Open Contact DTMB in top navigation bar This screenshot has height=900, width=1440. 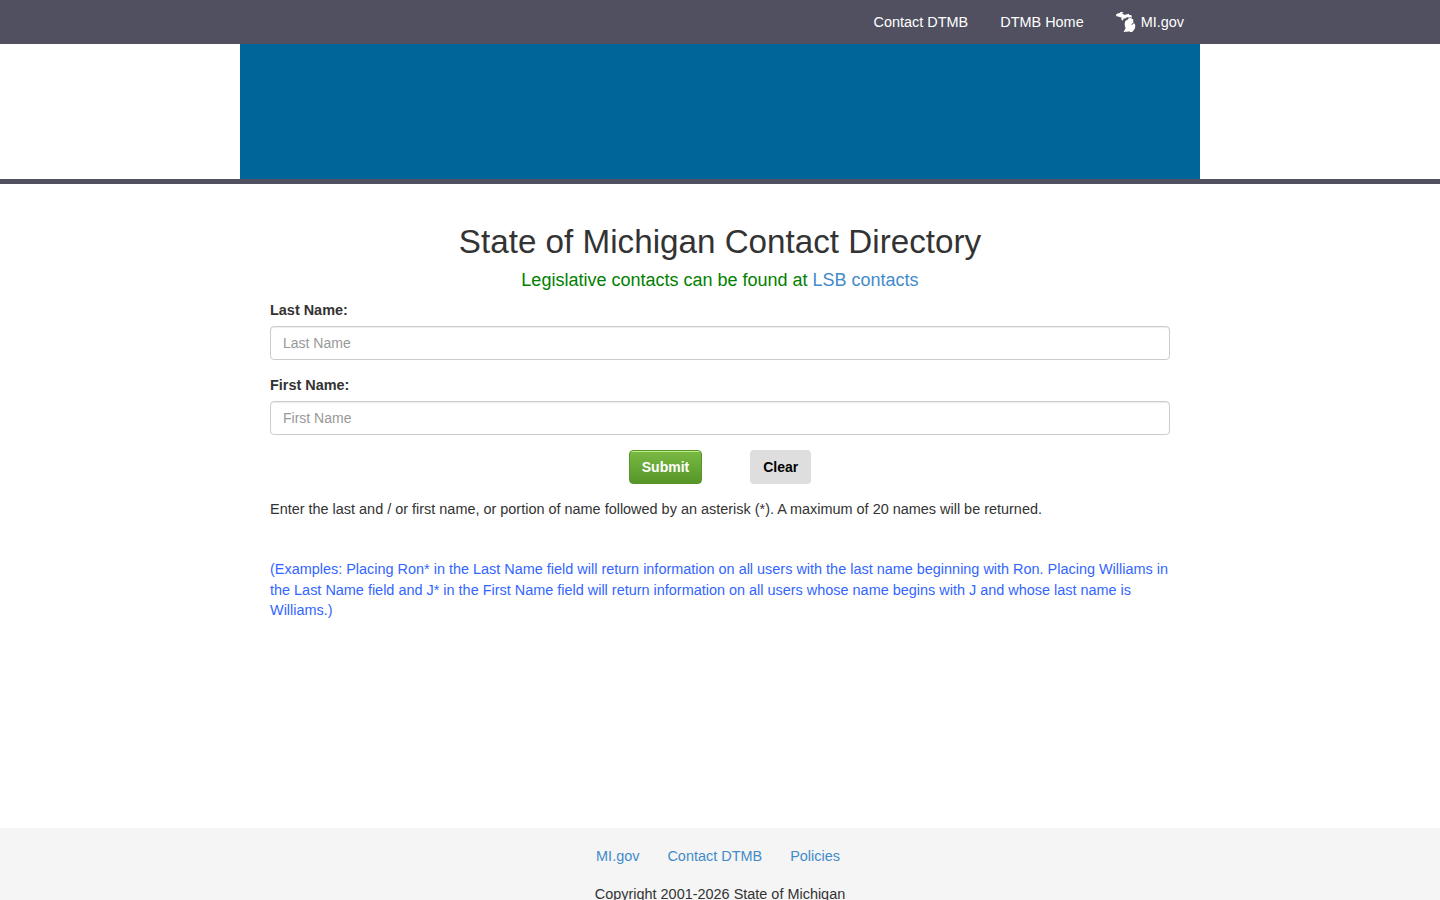pyautogui.click(x=920, y=22)
